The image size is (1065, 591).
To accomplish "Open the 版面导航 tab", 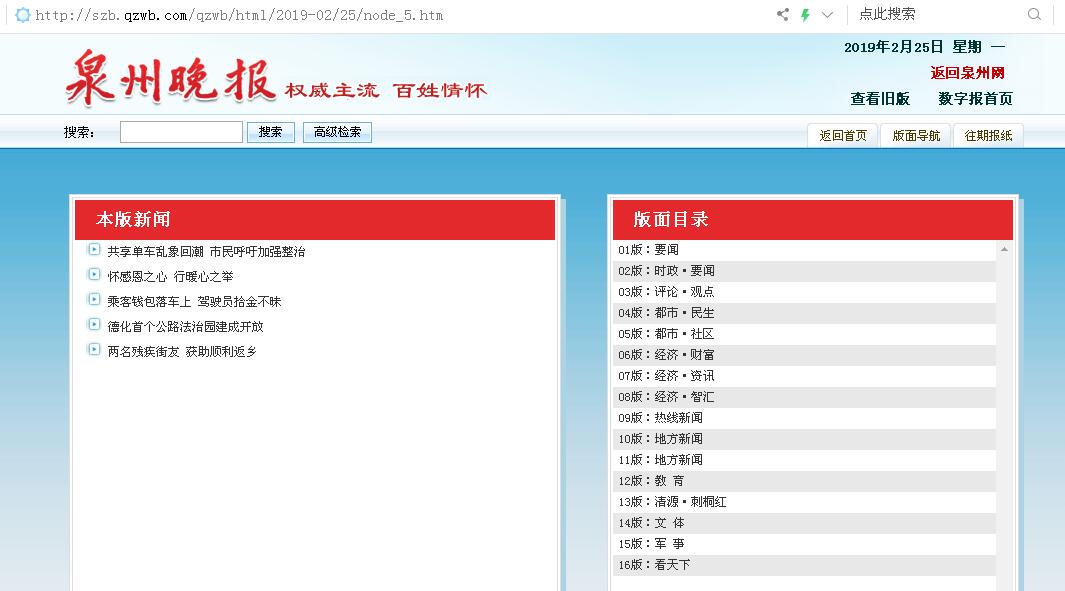I will coord(916,136).
